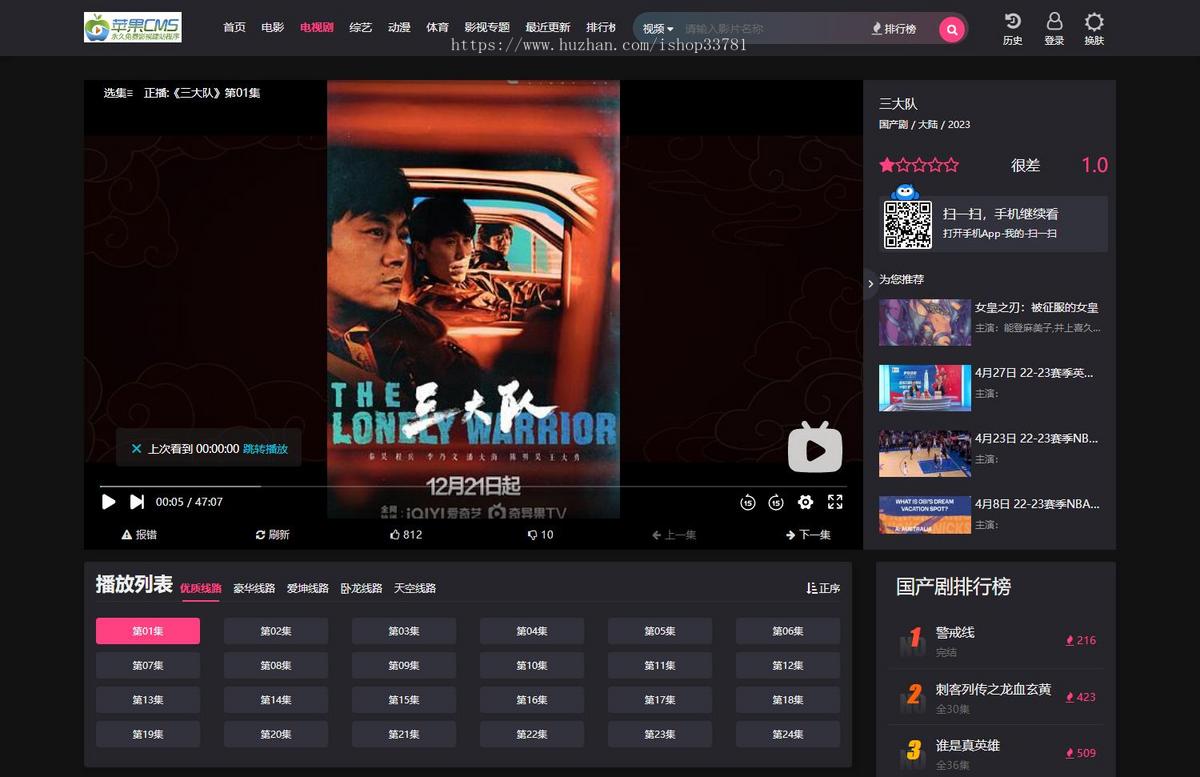Dismiss the 上次看到 resume notice
The height and width of the screenshot is (777, 1200).
pyautogui.click(x=136, y=449)
